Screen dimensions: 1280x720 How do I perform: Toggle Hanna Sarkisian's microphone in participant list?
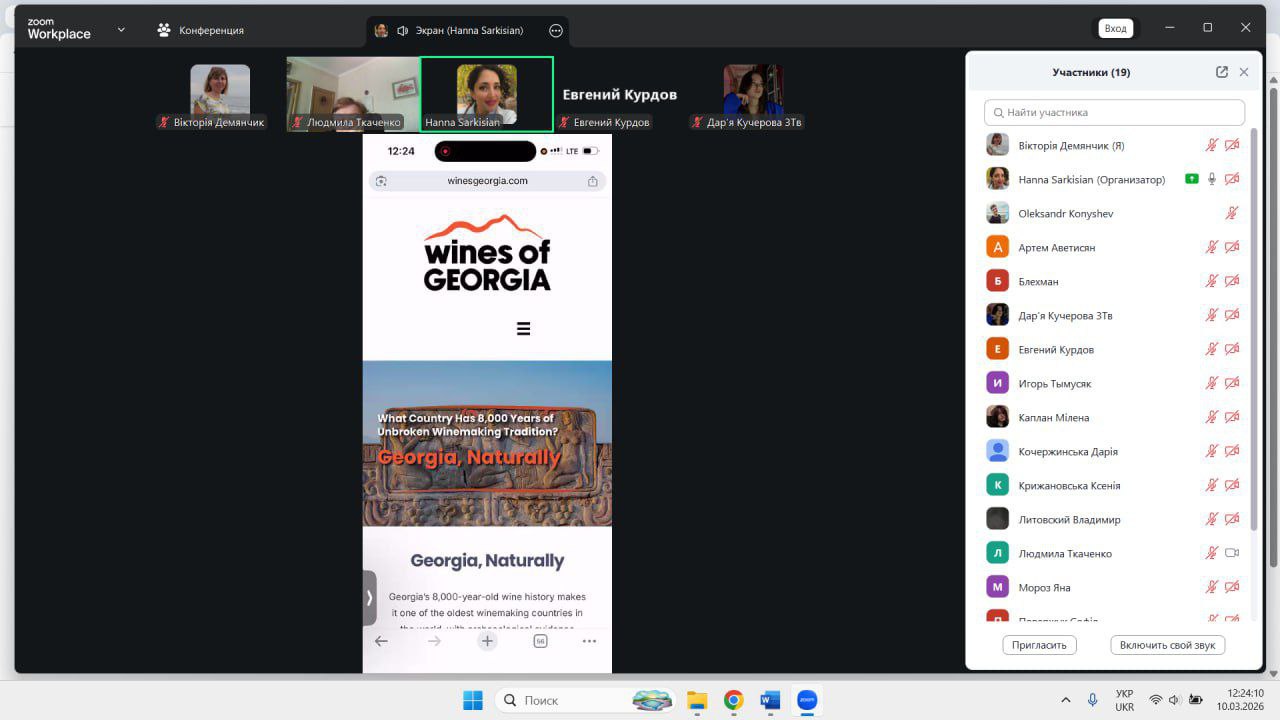[1212, 179]
